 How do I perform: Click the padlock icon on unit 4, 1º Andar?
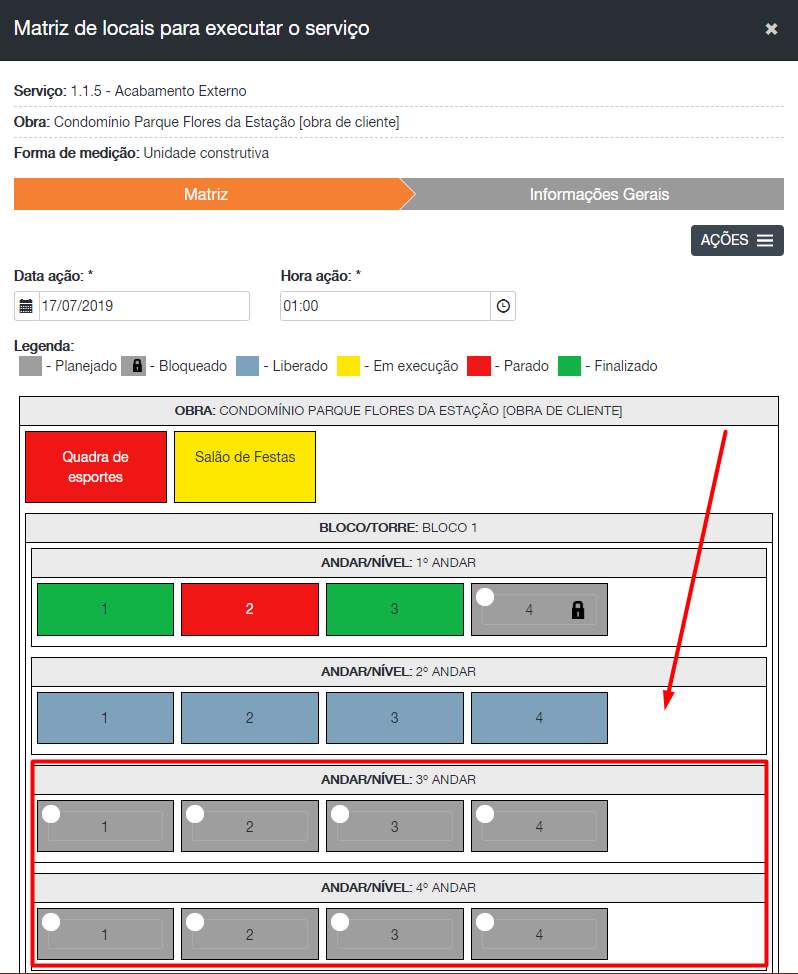(x=577, y=610)
